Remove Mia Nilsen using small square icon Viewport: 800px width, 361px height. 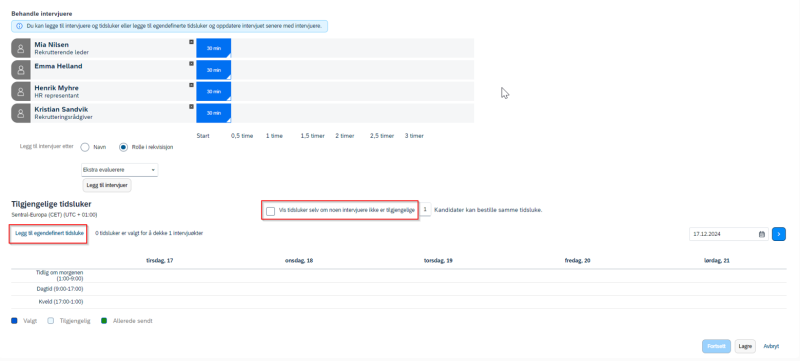tap(191, 42)
